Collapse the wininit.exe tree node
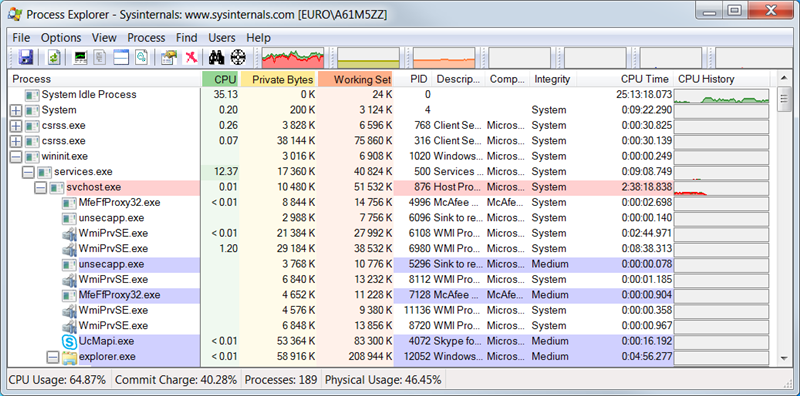 coord(16,157)
